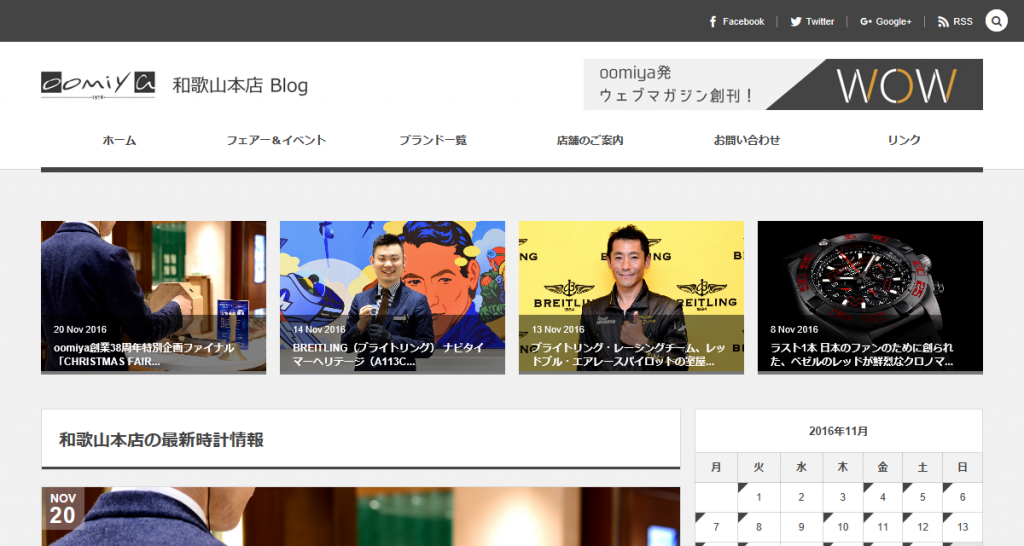Click the Facebook icon in top bar
The height and width of the screenshot is (546, 1024).
click(x=713, y=21)
